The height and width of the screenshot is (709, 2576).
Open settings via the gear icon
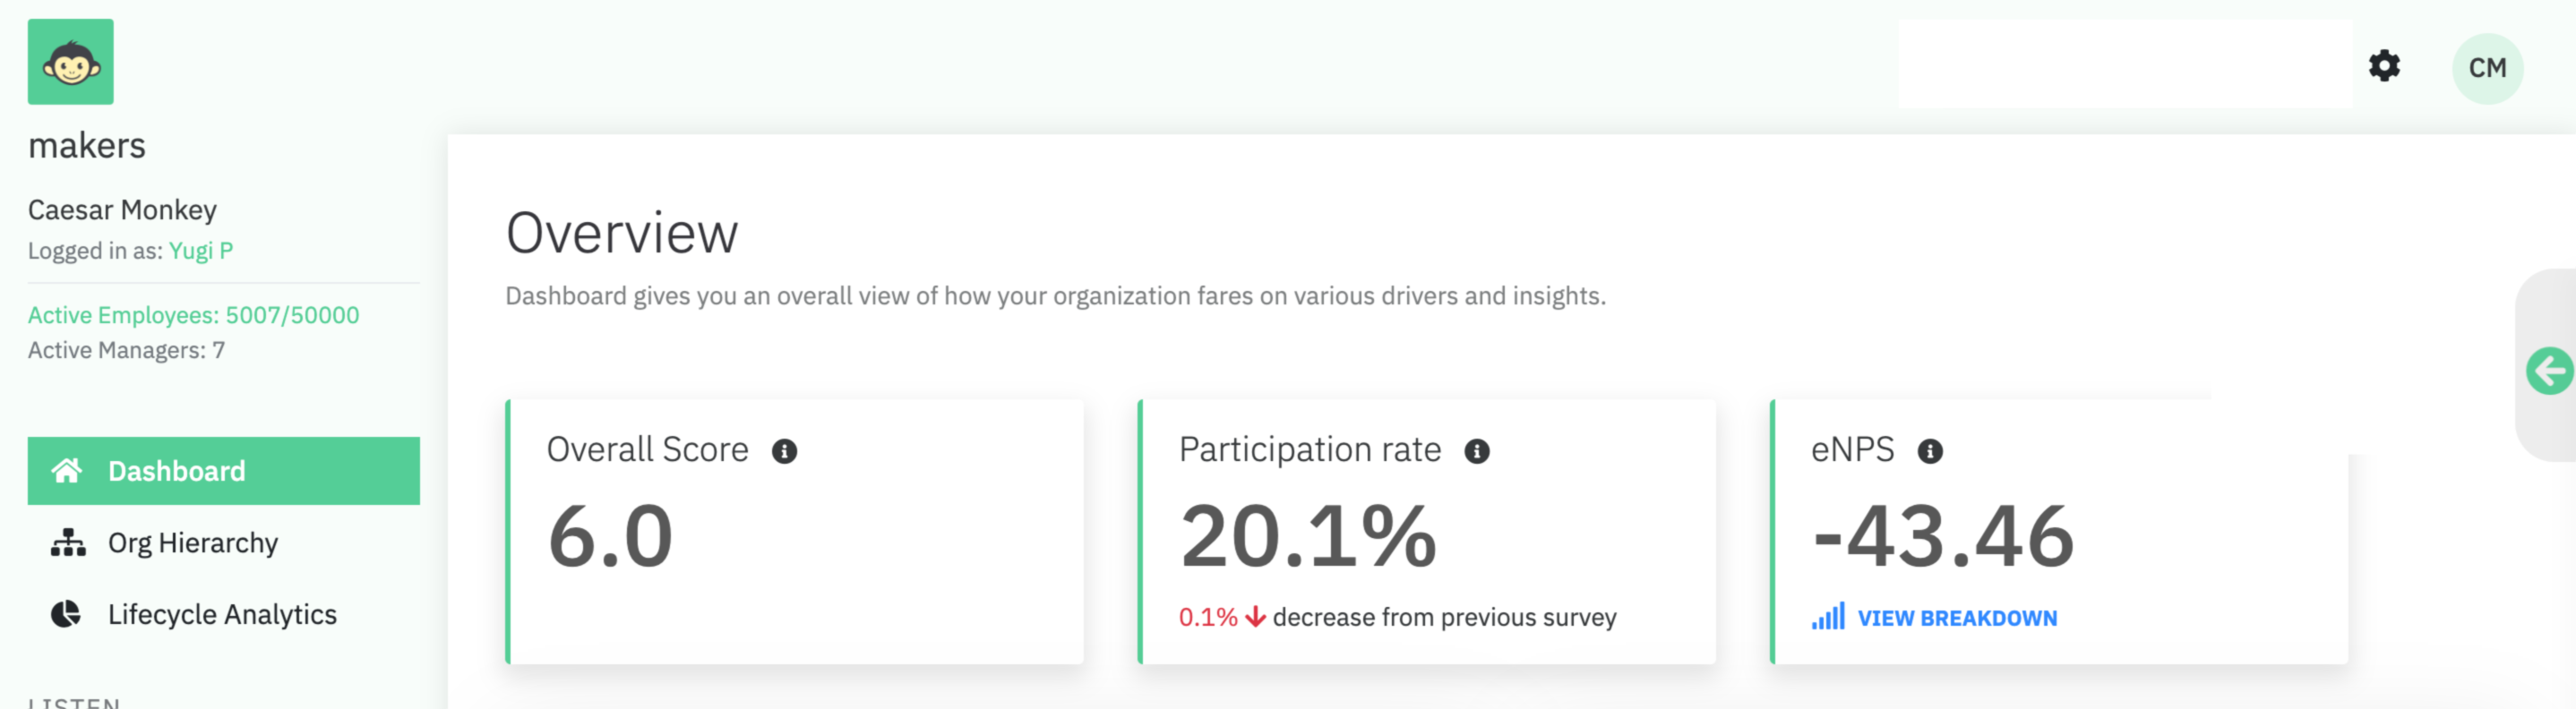(2384, 66)
